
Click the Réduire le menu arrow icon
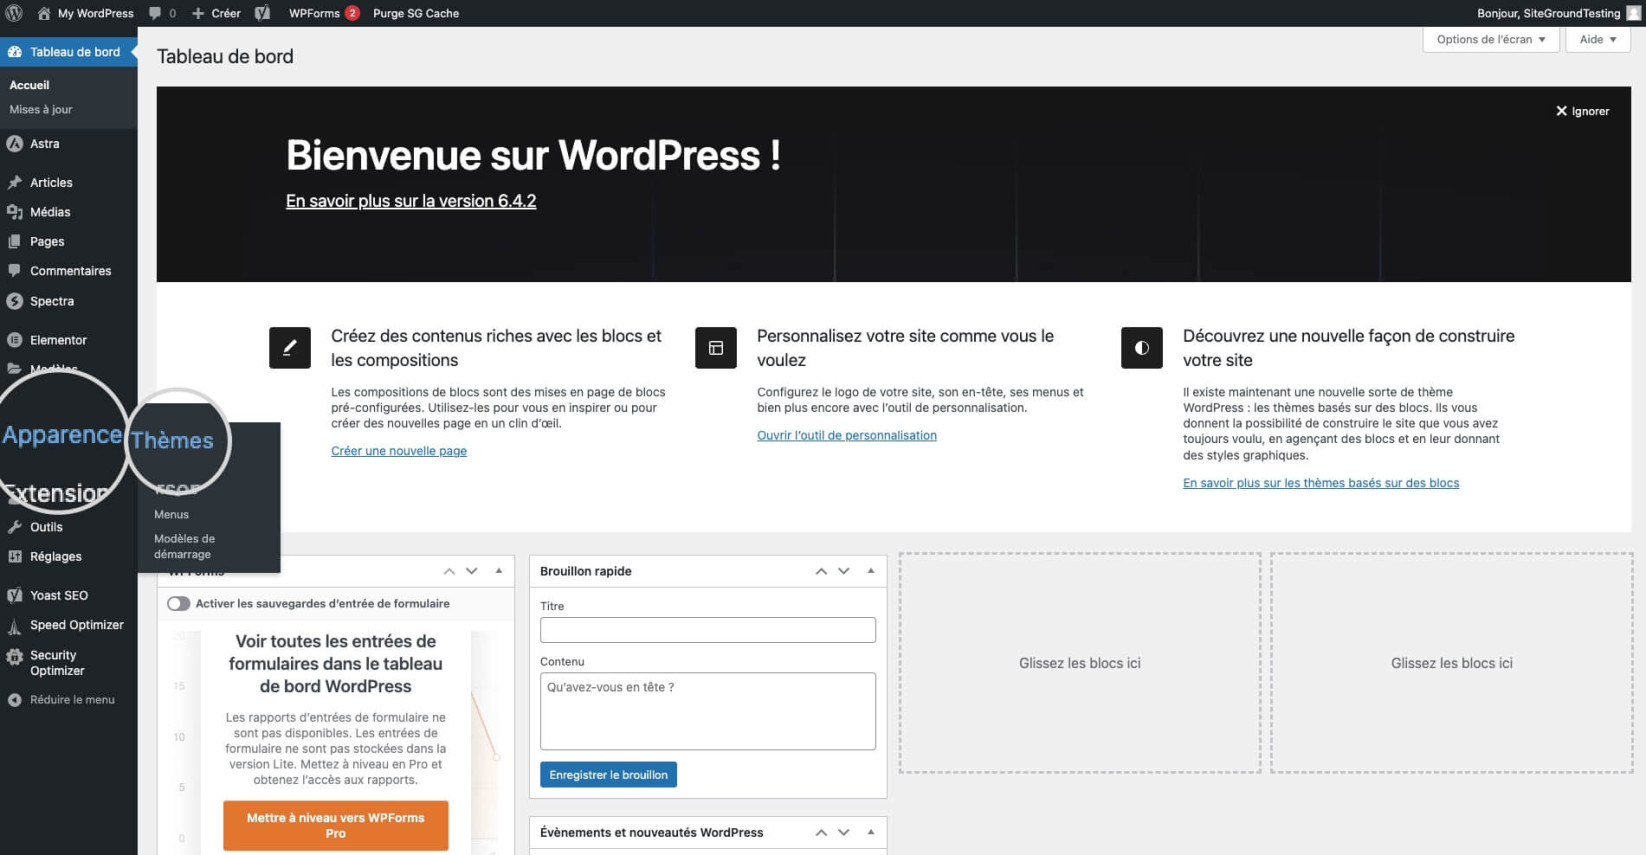[x=14, y=700]
